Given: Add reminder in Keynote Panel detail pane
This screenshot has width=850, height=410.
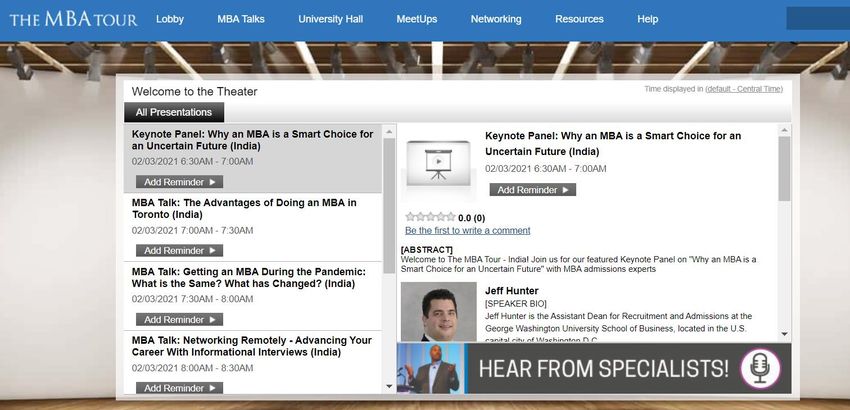Looking at the screenshot, I should pyautogui.click(x=532, y=190).
